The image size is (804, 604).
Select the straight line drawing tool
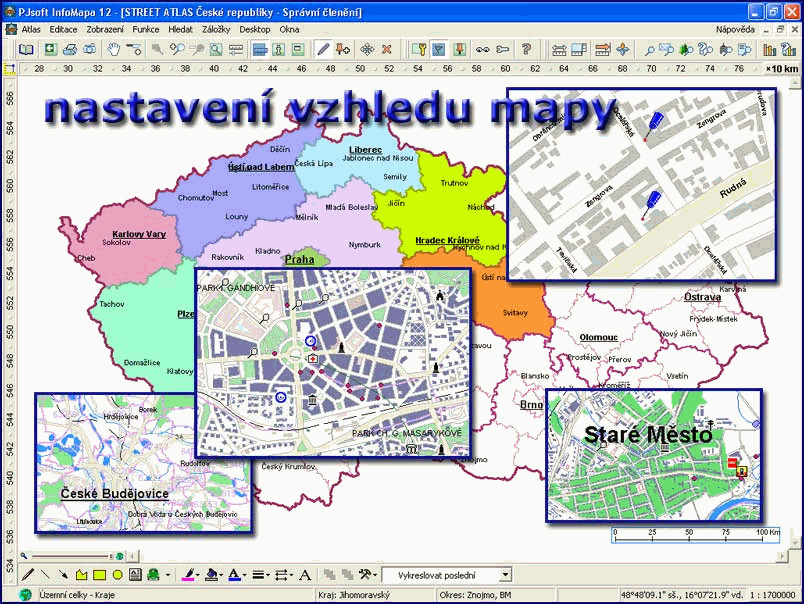pos(45,575)
